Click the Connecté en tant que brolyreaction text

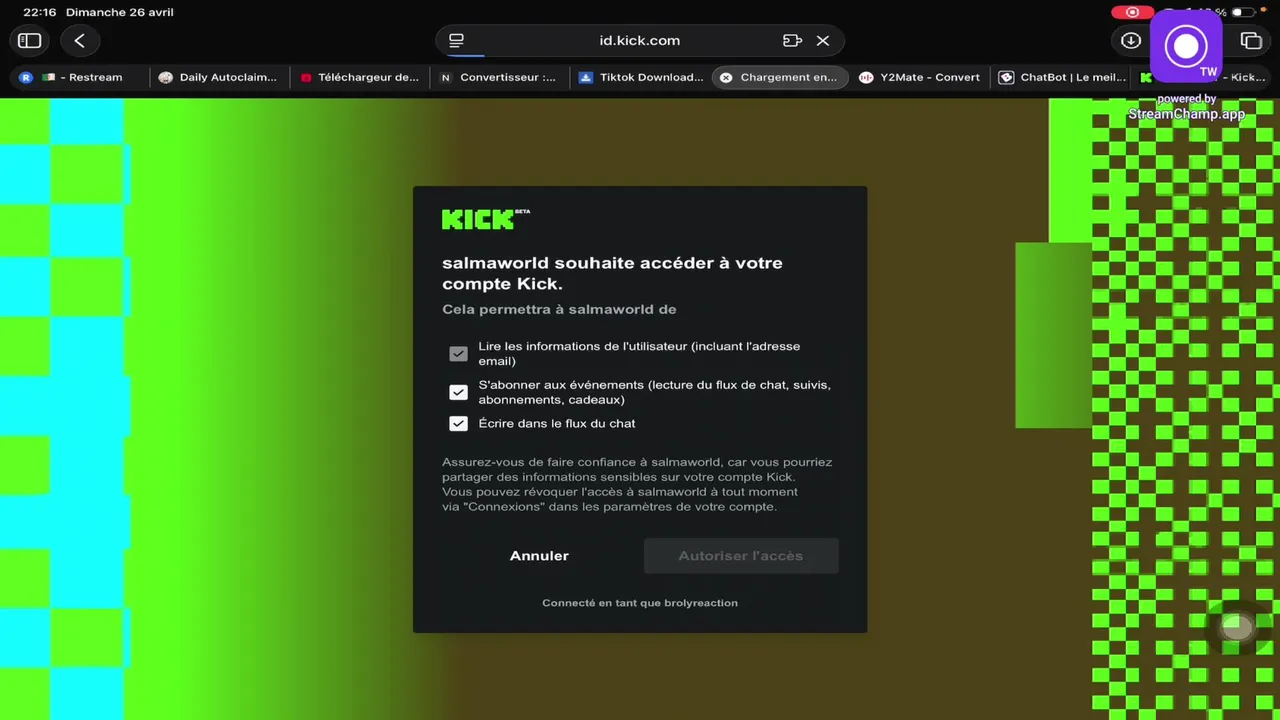tap(640, 603)
